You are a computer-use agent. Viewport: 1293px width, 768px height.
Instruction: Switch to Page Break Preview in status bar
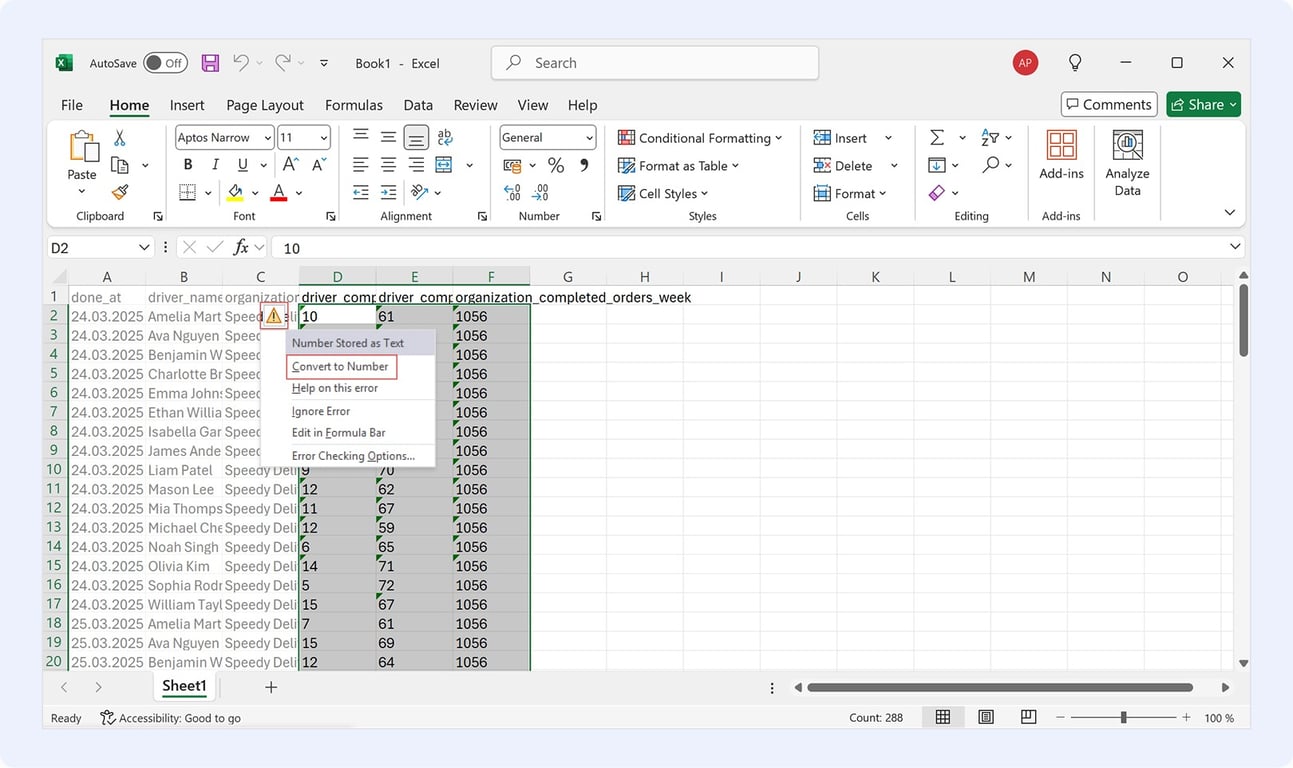pyautogui.click(x=1029, y=717)
